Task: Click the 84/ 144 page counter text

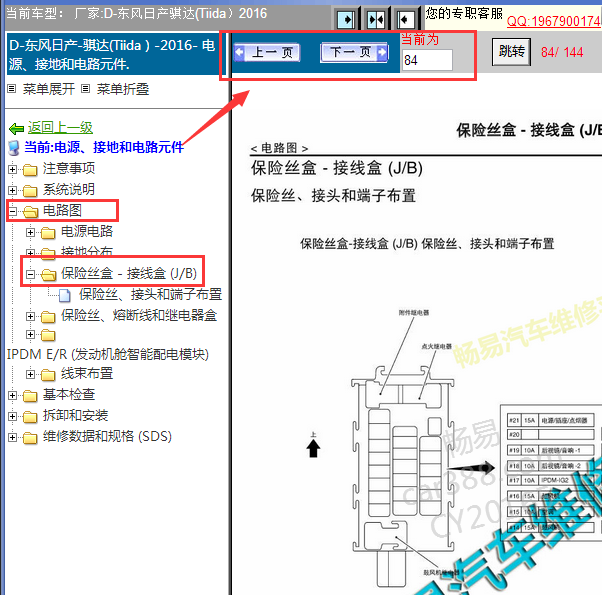Action: pyautogui.click(x=562, y=52)
